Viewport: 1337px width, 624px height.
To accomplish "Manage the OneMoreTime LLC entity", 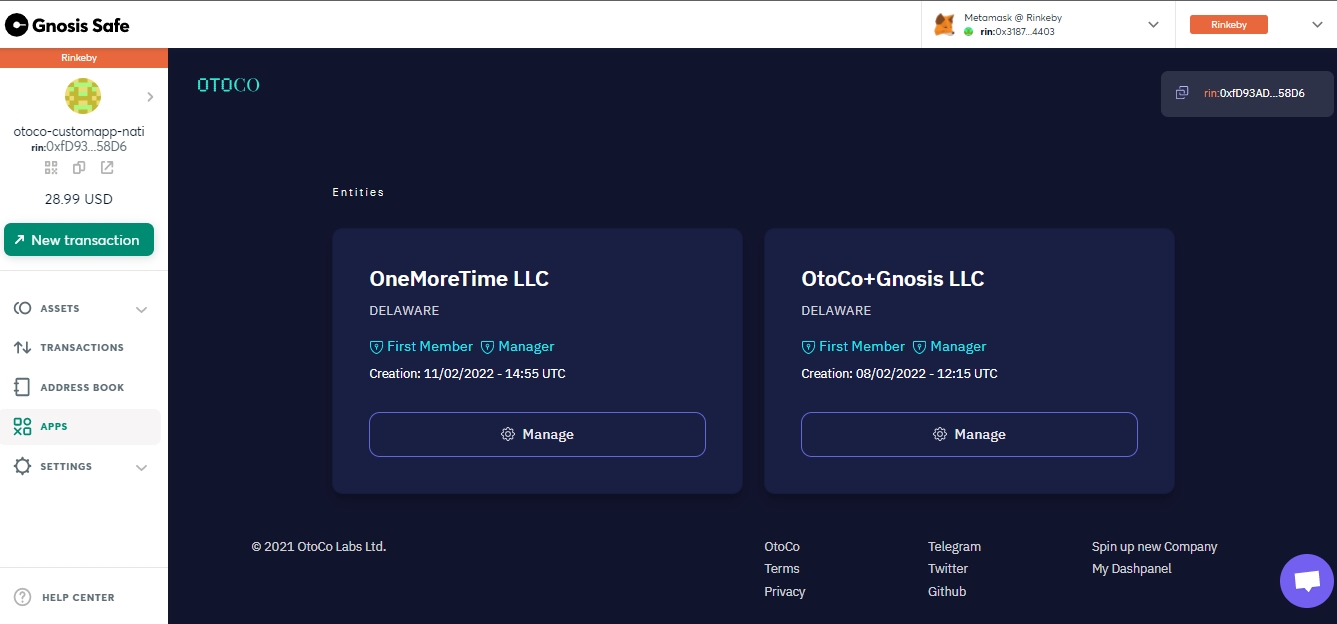I will tap(537, 434).
